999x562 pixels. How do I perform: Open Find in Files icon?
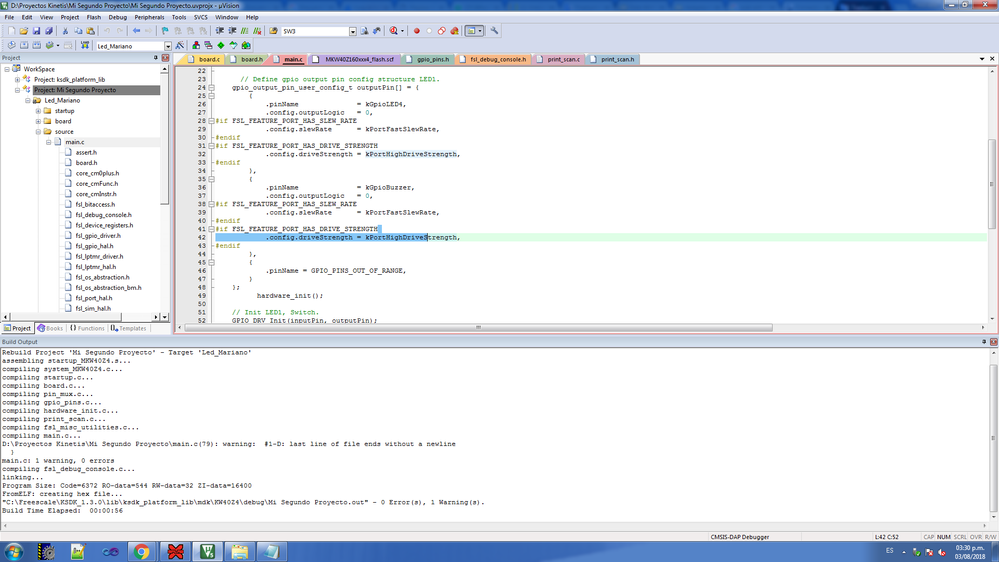point(273,31)
